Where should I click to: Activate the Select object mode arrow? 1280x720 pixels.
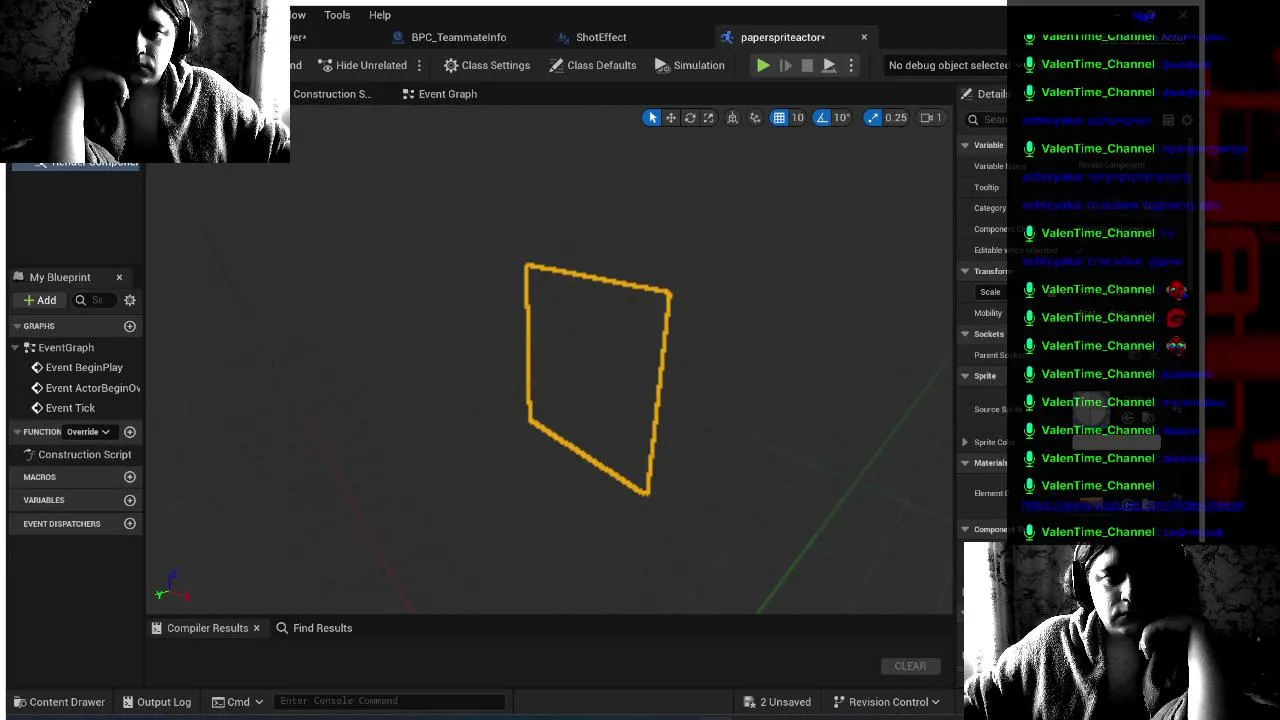tap(652, 118)
